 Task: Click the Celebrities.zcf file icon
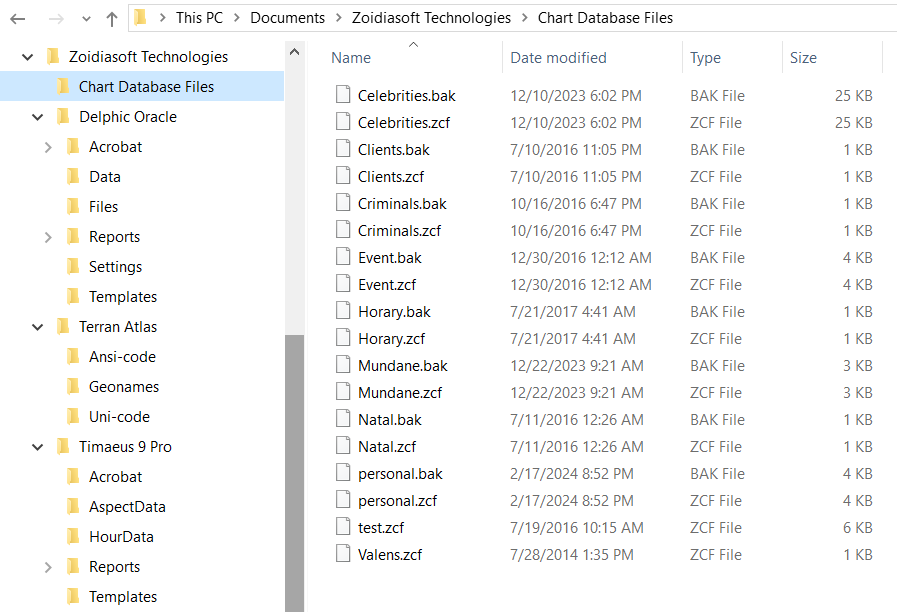click(x=343, y=121)
